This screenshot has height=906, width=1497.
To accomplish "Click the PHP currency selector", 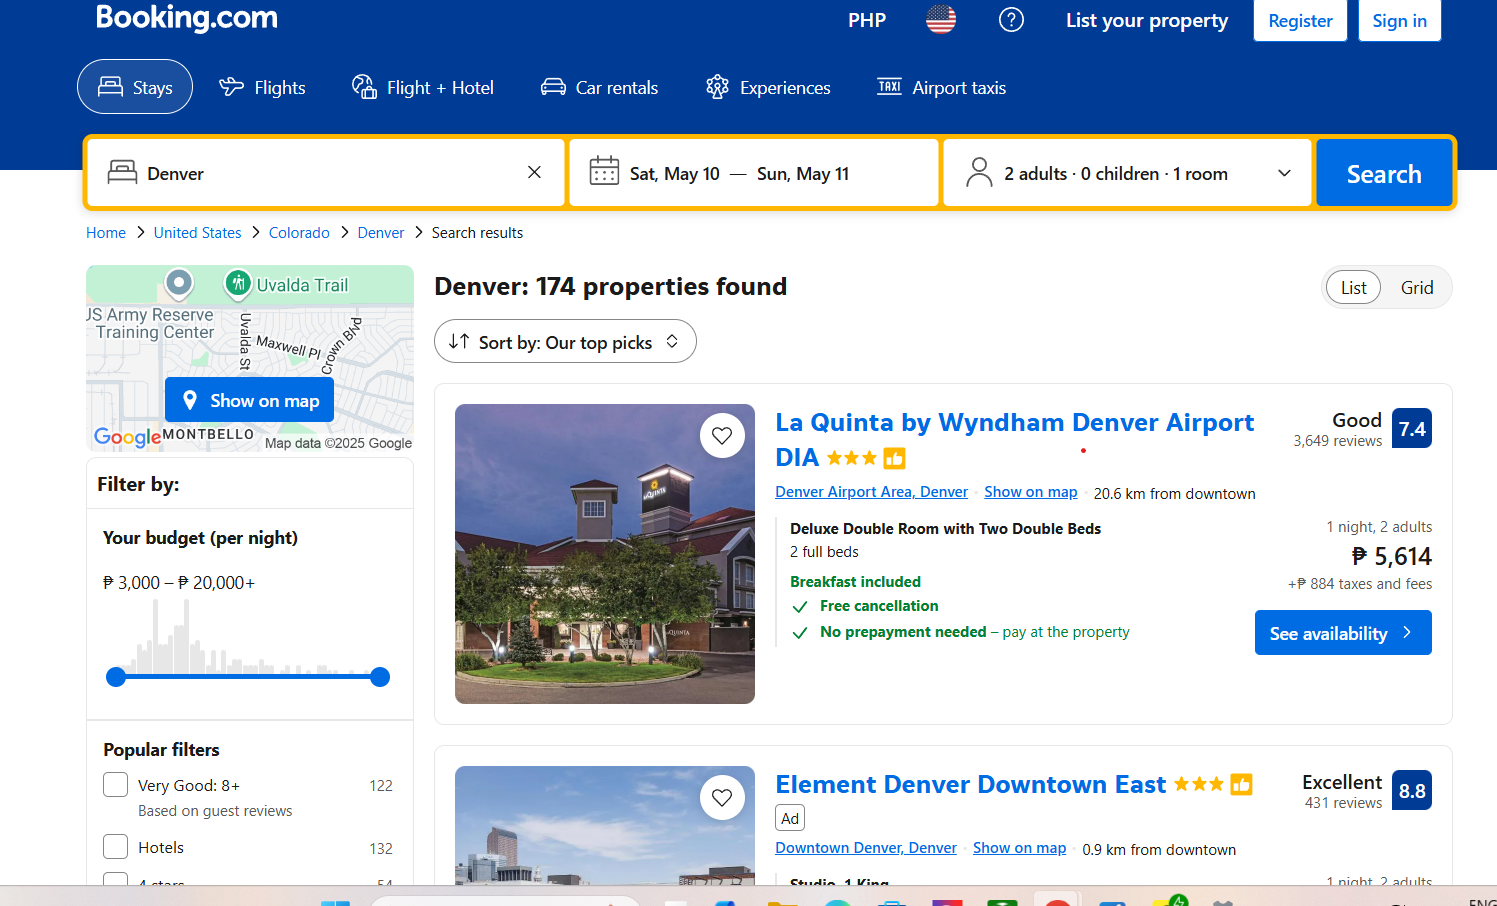I will pyautogui.click(x=866, y=20).
